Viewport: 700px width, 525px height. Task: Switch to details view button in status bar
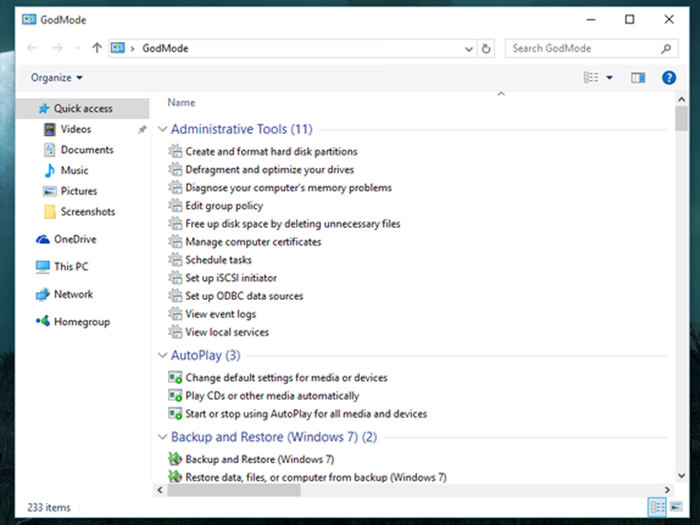[x=656, y=507]
